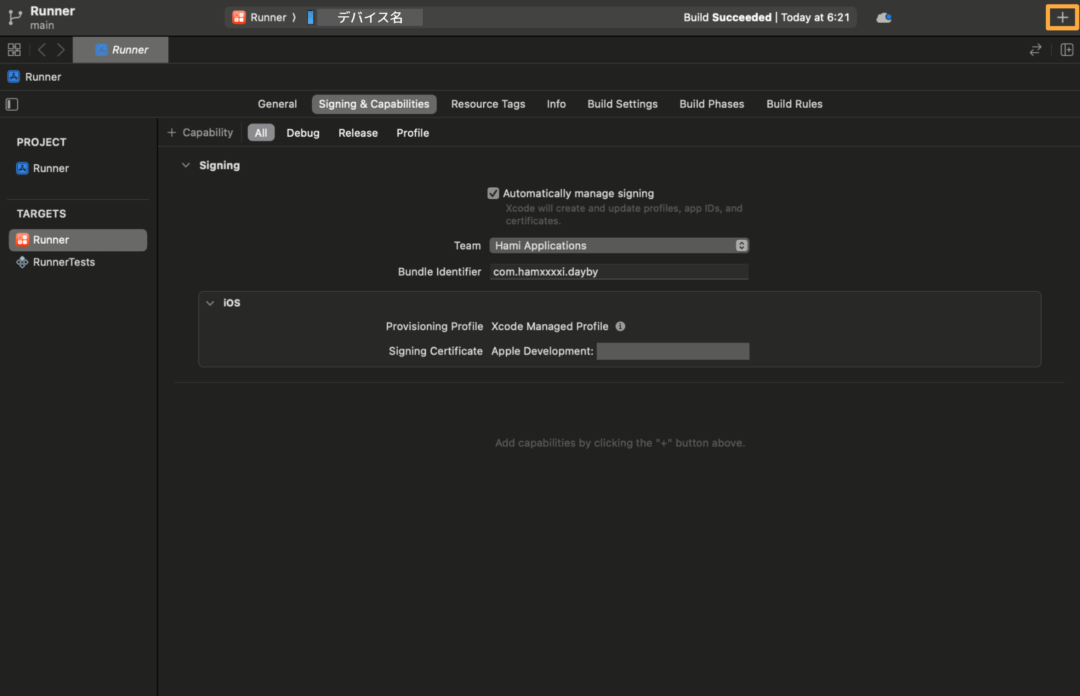This screenshot has height=696, width=1080.
Task: Click the Signing Certificate value field
Action: (x=672, y=351)
